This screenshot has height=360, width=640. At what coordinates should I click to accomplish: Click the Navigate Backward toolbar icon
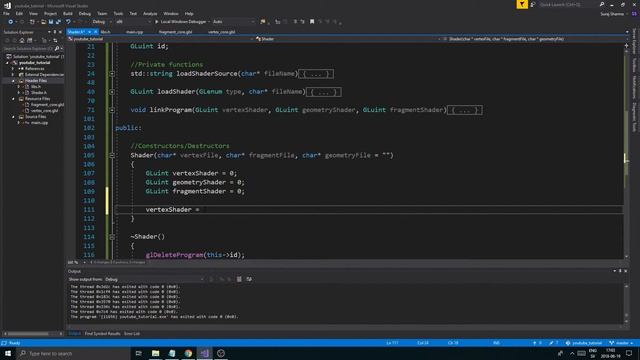(x=11, y=22)
